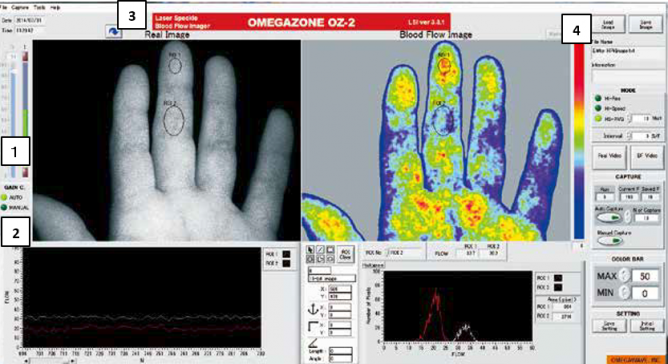668x364 pixels.
Task: Click the cursor Y coordinate field
Action: point(340,296)
